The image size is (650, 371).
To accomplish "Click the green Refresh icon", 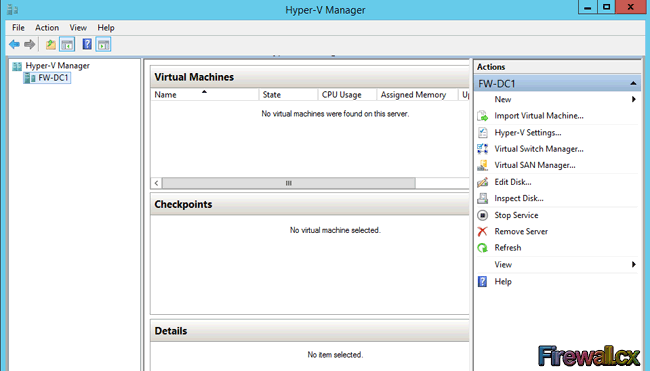I will pos(483,248).
